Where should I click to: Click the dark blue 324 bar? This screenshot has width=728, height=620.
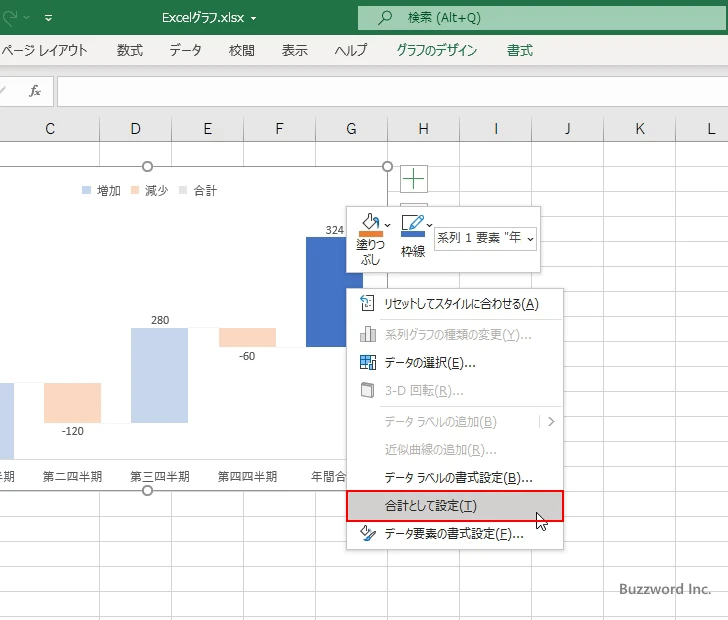pos(326,292)
